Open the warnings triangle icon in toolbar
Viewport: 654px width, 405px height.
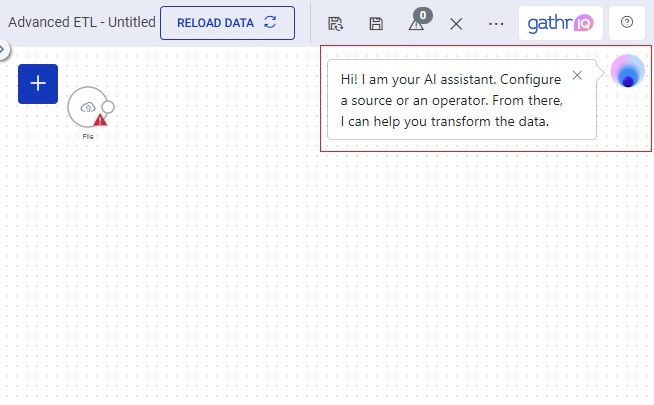416,25
